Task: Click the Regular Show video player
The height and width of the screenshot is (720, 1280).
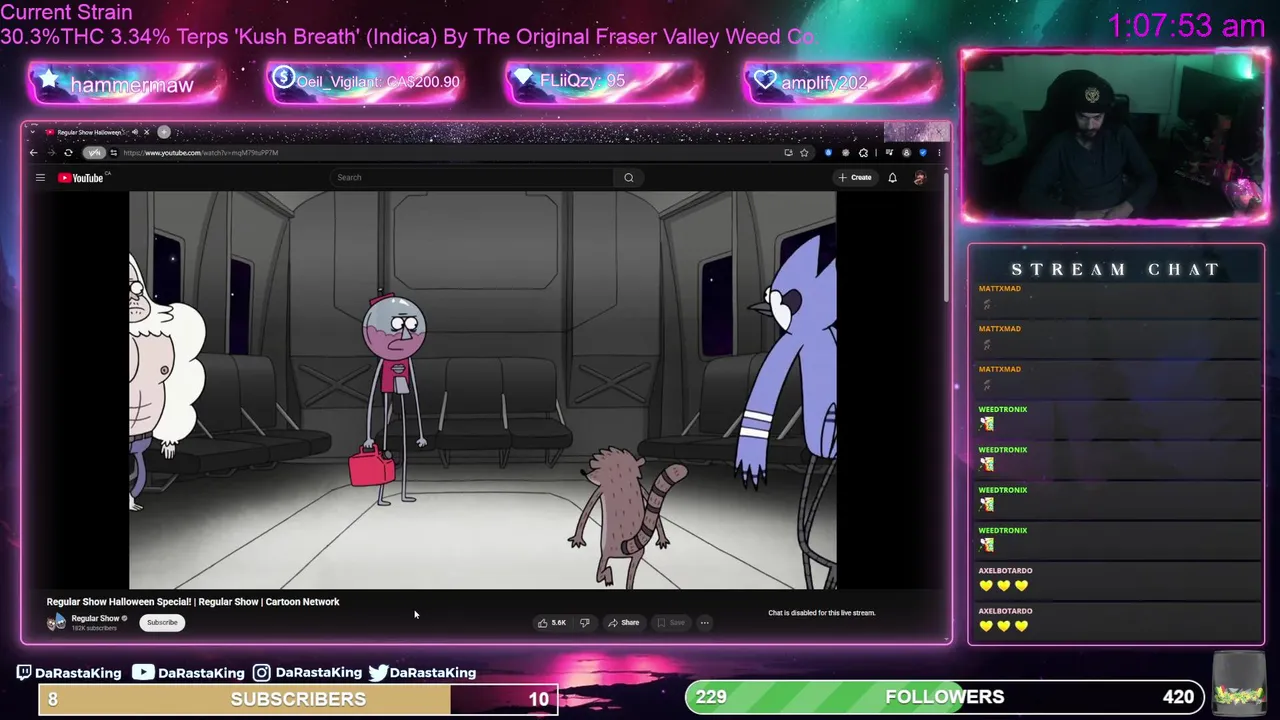Action: (482, 390)
